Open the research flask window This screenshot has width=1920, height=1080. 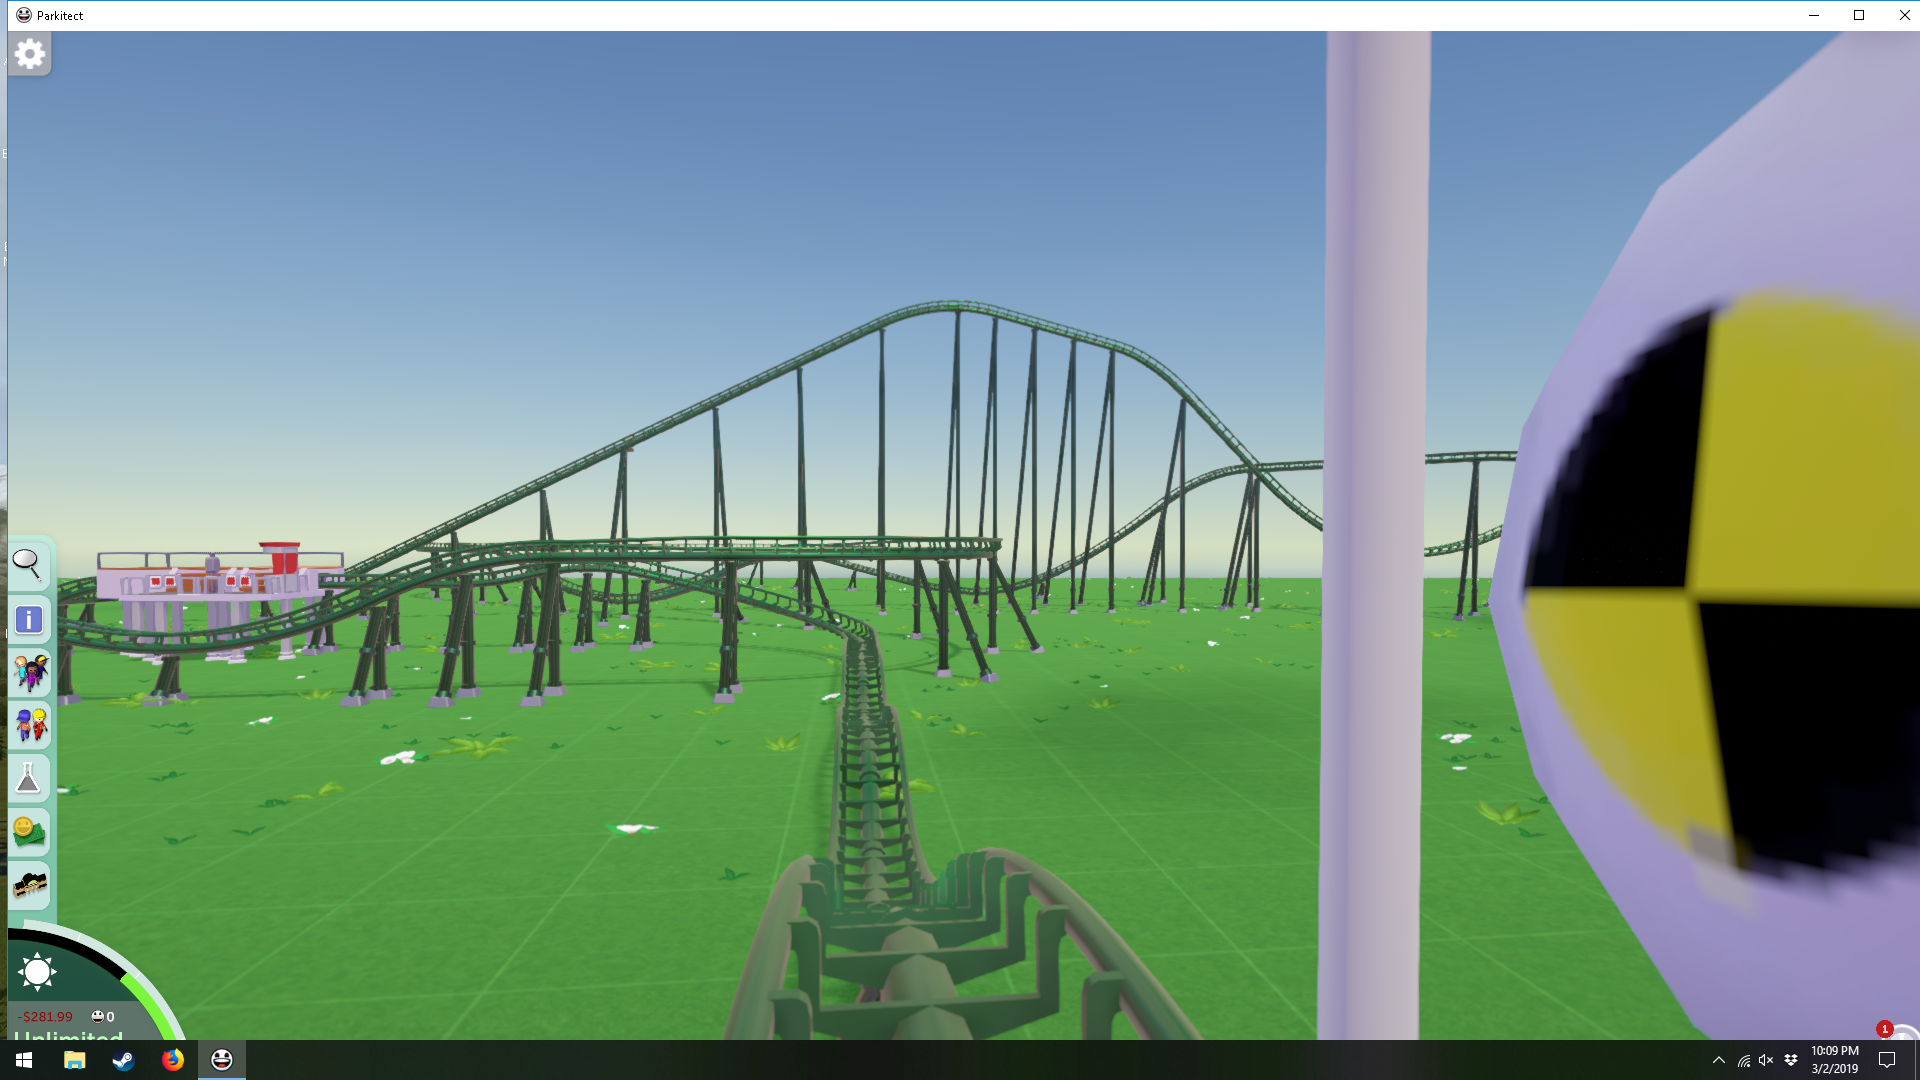coord(28,779)
